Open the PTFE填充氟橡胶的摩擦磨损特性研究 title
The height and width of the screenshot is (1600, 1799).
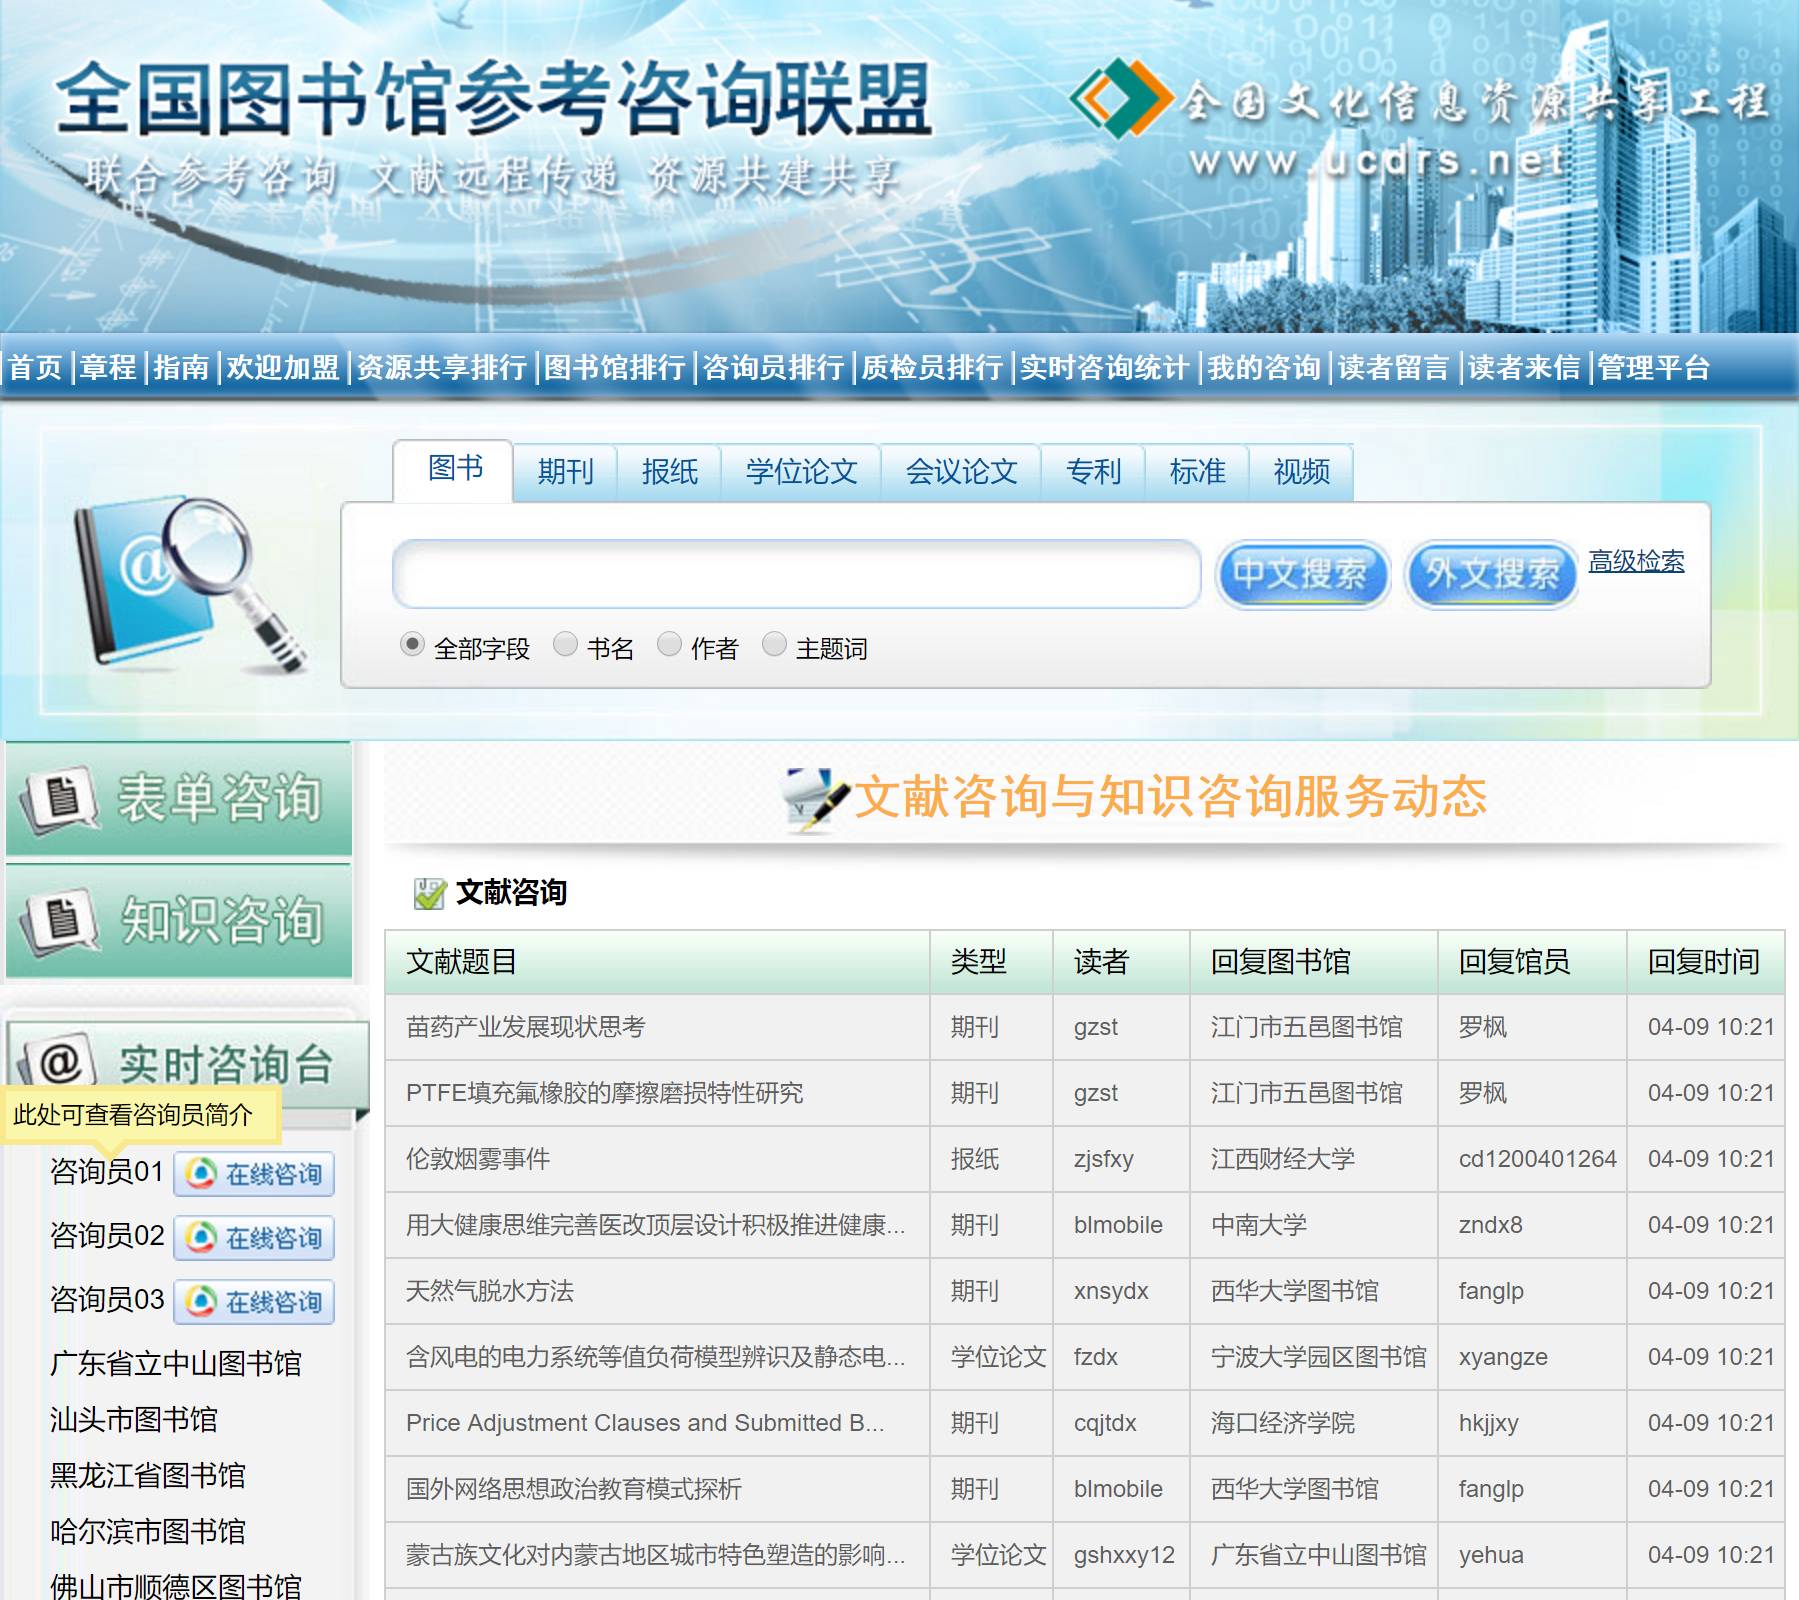604,1093
